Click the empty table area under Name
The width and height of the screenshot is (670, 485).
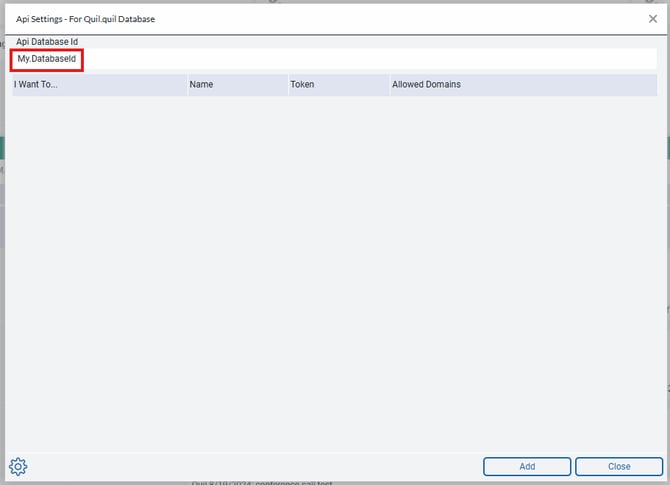(236, 250)
